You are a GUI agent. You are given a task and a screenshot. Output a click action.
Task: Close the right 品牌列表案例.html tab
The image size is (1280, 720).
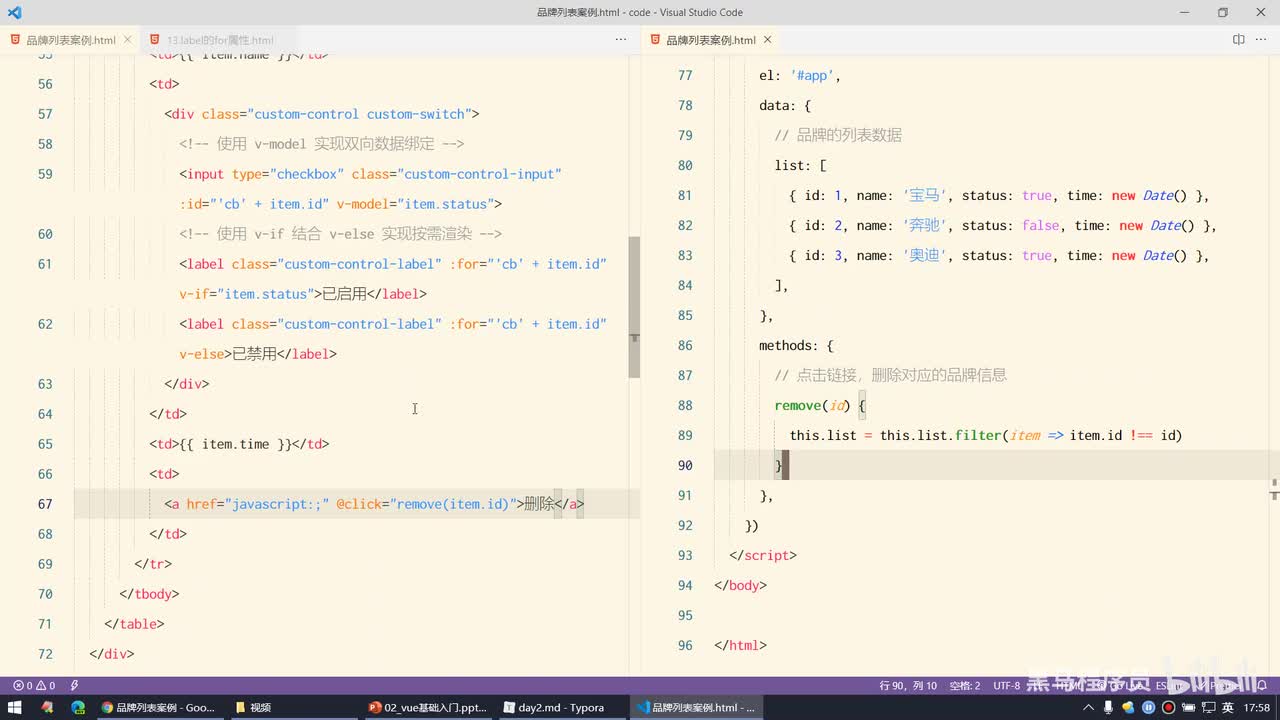(768, 40)
